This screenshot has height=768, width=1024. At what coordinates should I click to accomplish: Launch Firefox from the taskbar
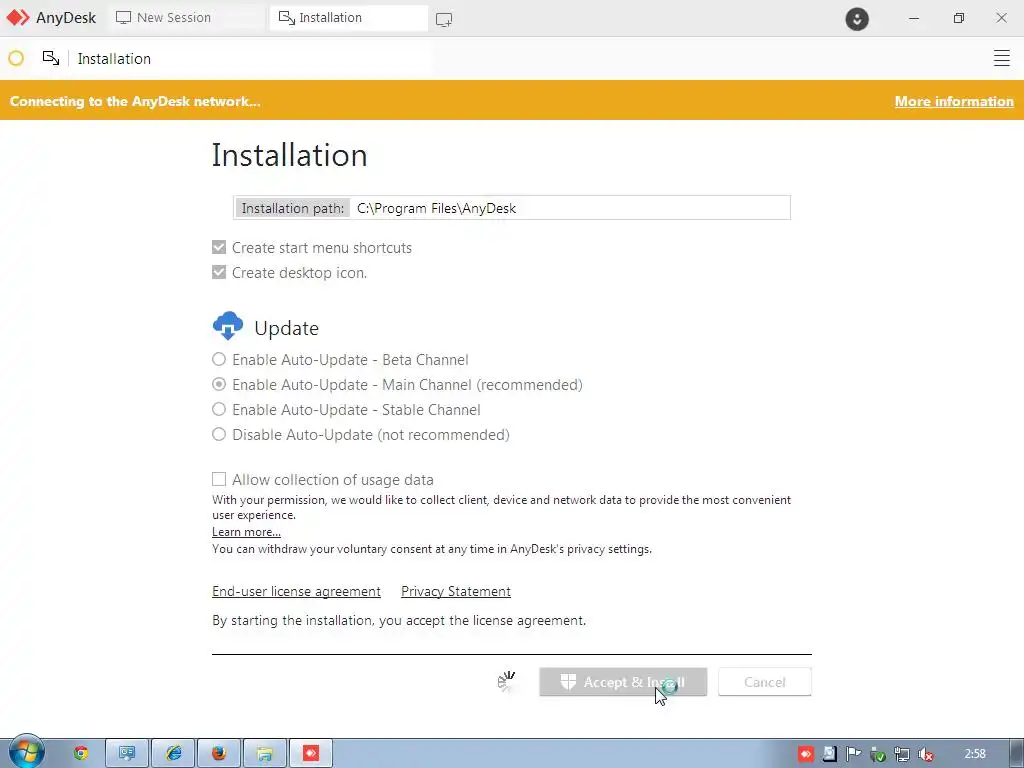click(x=219, y=754)
